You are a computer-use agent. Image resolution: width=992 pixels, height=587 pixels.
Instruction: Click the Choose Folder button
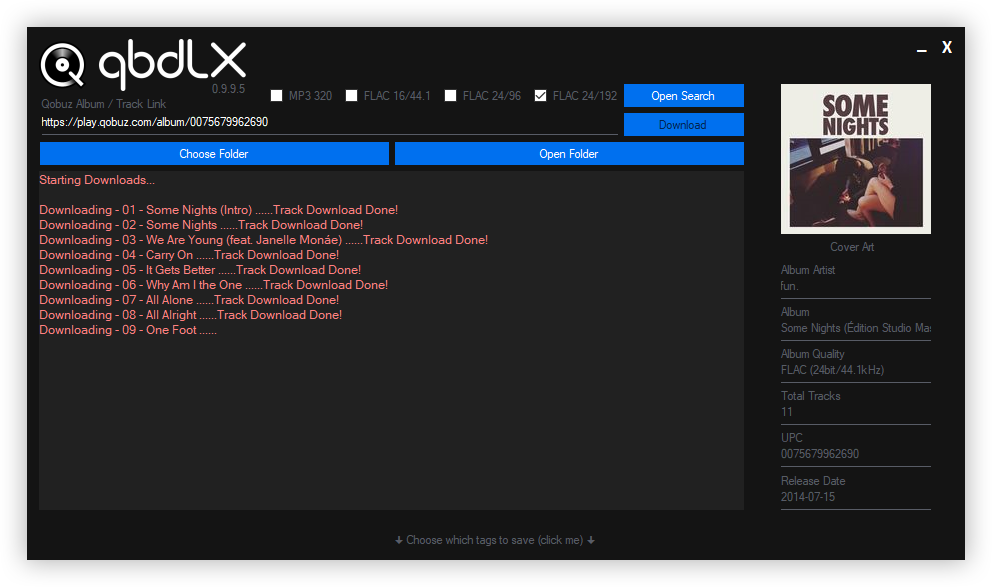point(214,154)
